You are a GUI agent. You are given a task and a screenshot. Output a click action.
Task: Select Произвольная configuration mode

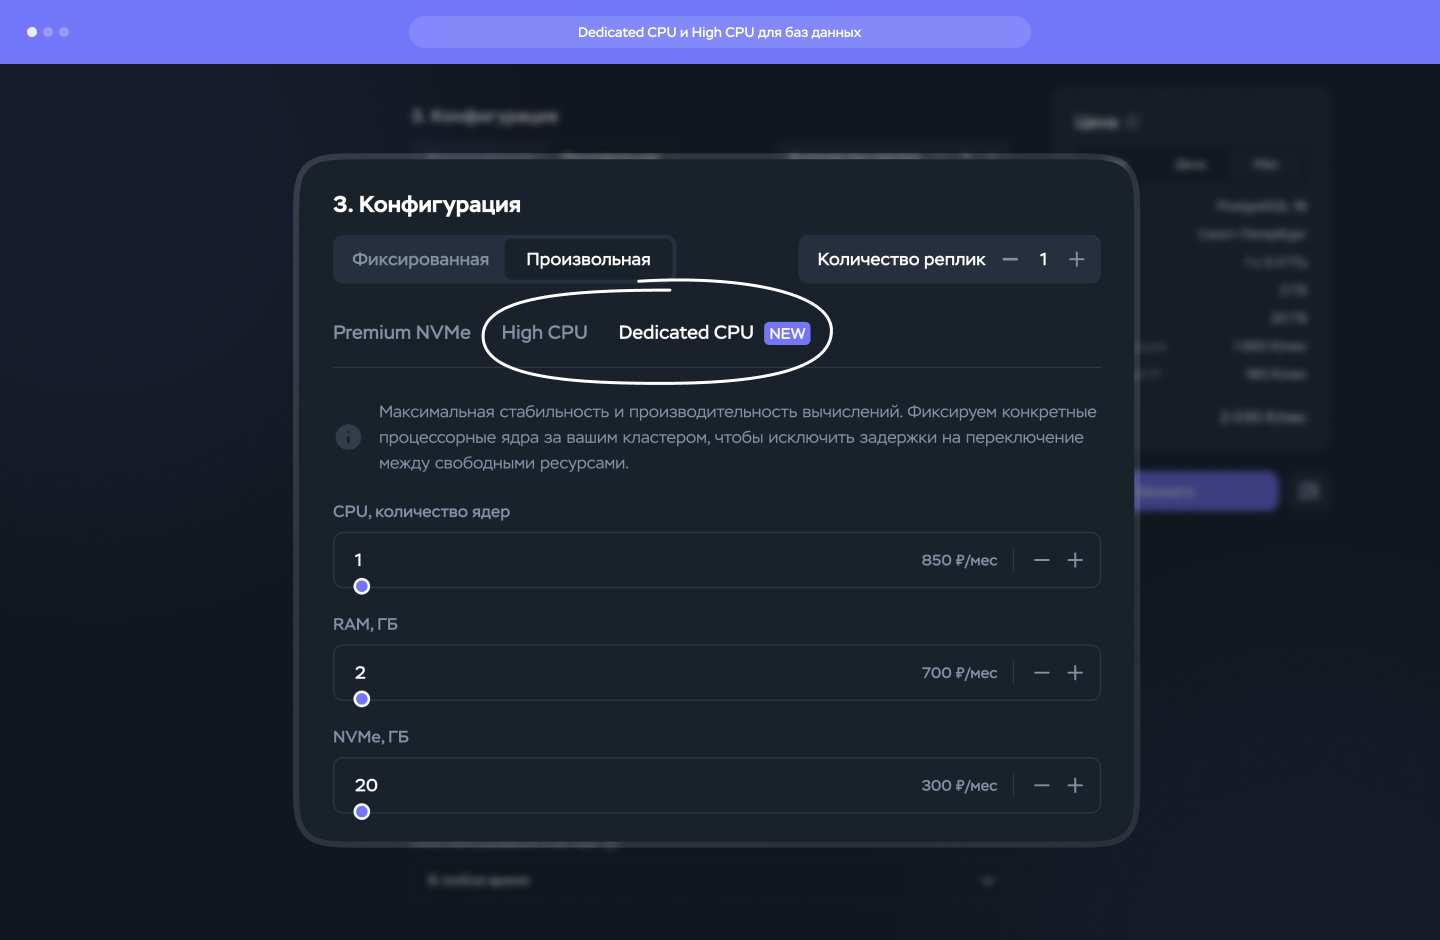point(588,260)
